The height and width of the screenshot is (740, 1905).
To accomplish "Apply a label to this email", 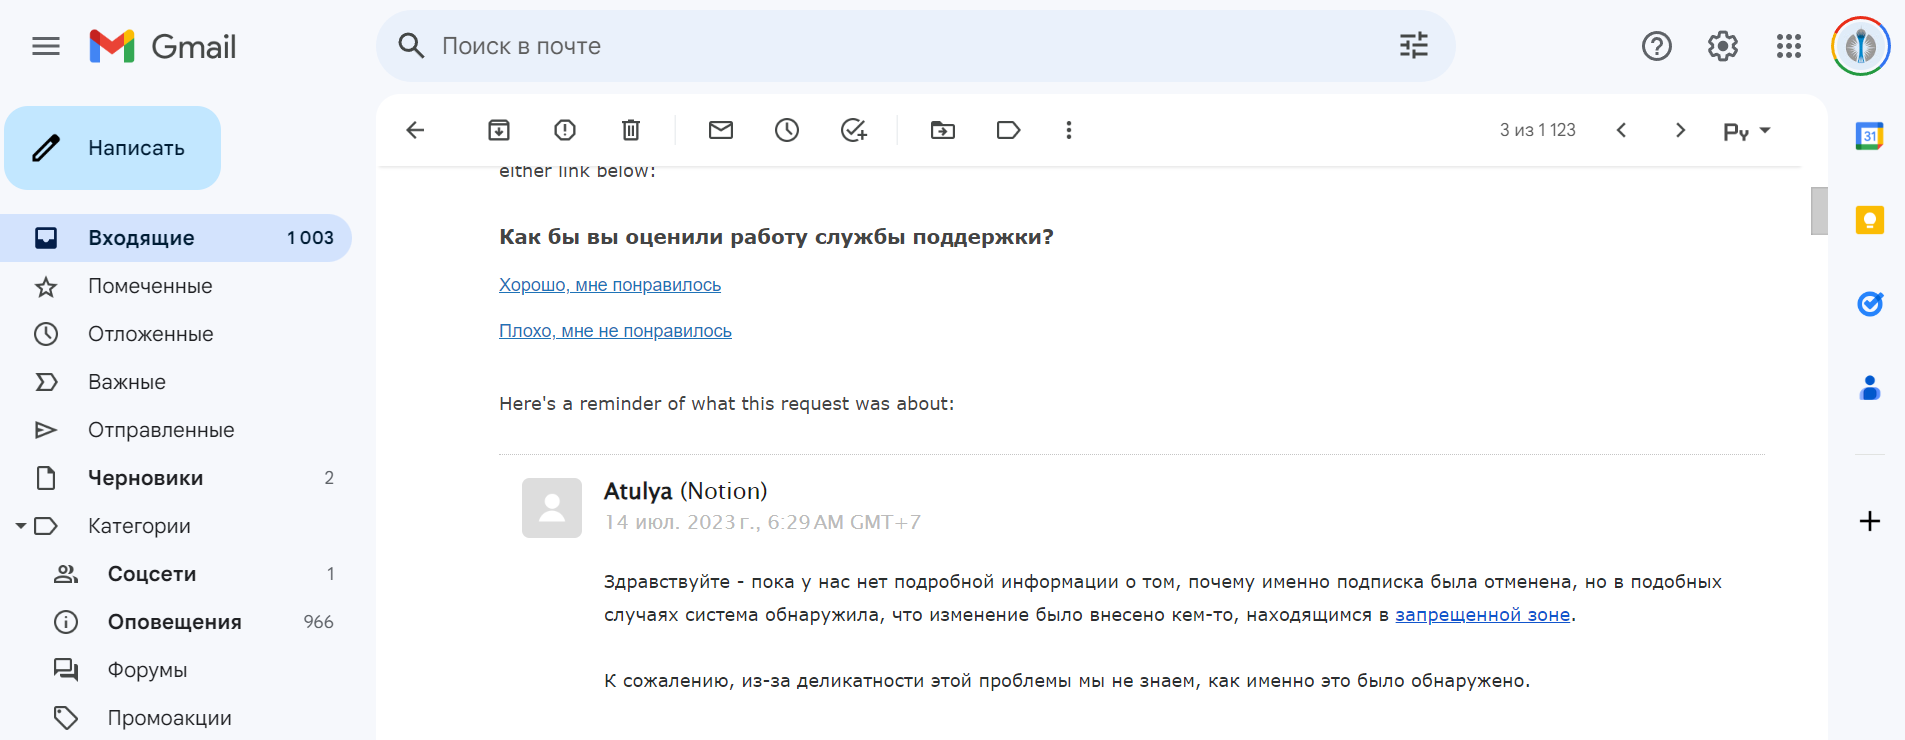I will [x=1008, y=130].
